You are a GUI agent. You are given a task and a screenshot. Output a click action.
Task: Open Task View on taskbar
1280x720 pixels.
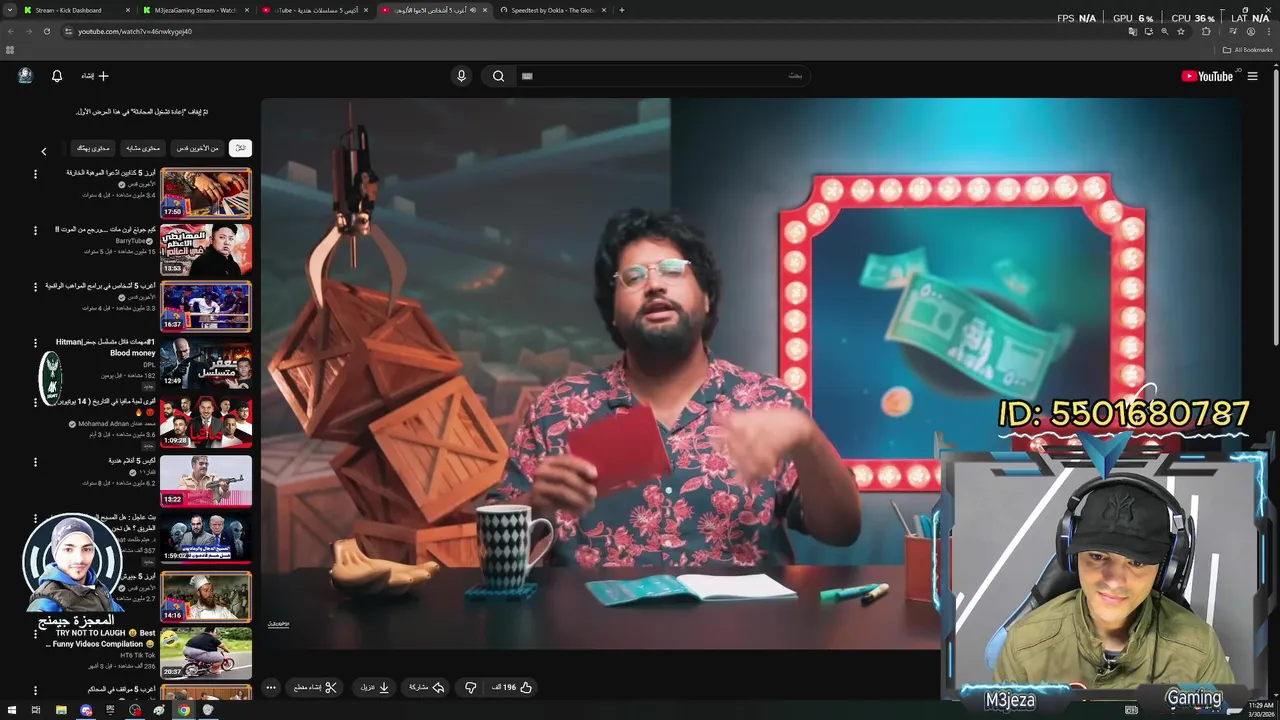click(x=36, y=710)
